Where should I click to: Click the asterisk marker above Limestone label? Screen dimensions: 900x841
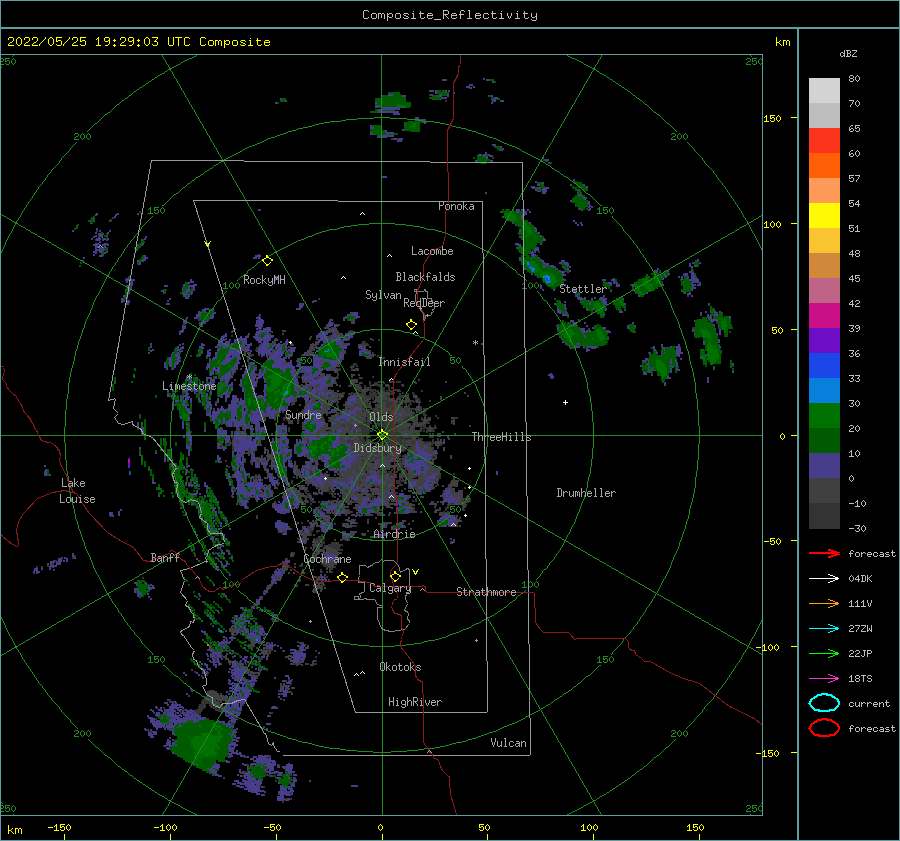point(189,377)
